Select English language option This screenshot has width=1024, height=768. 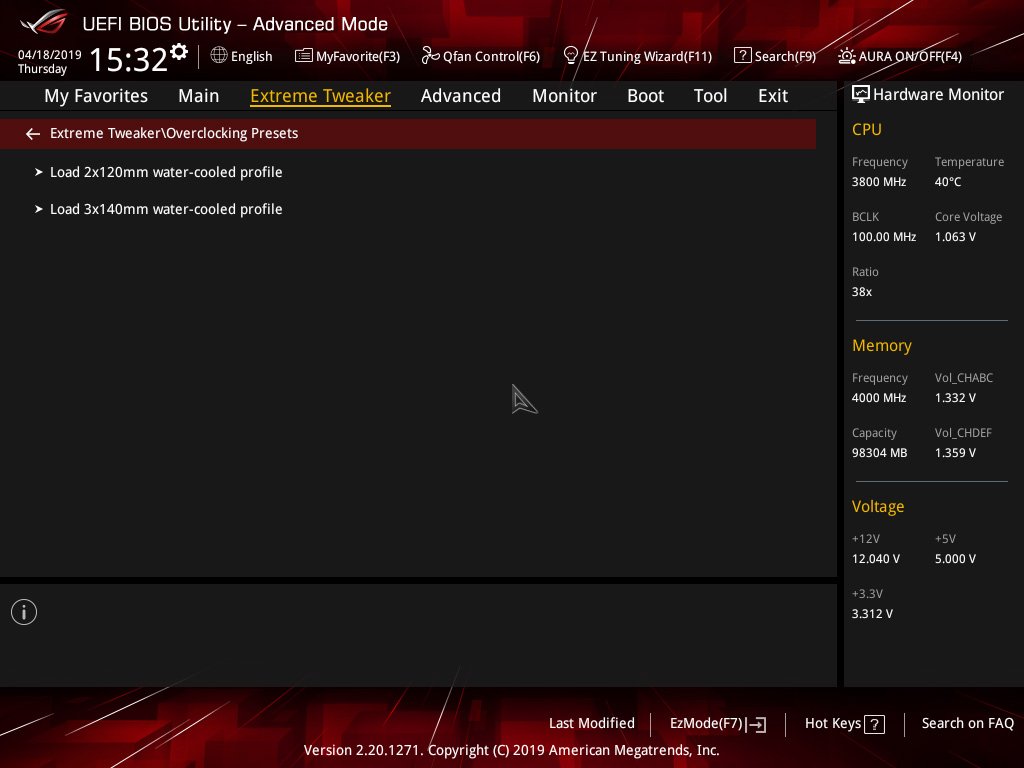(251, 57)
